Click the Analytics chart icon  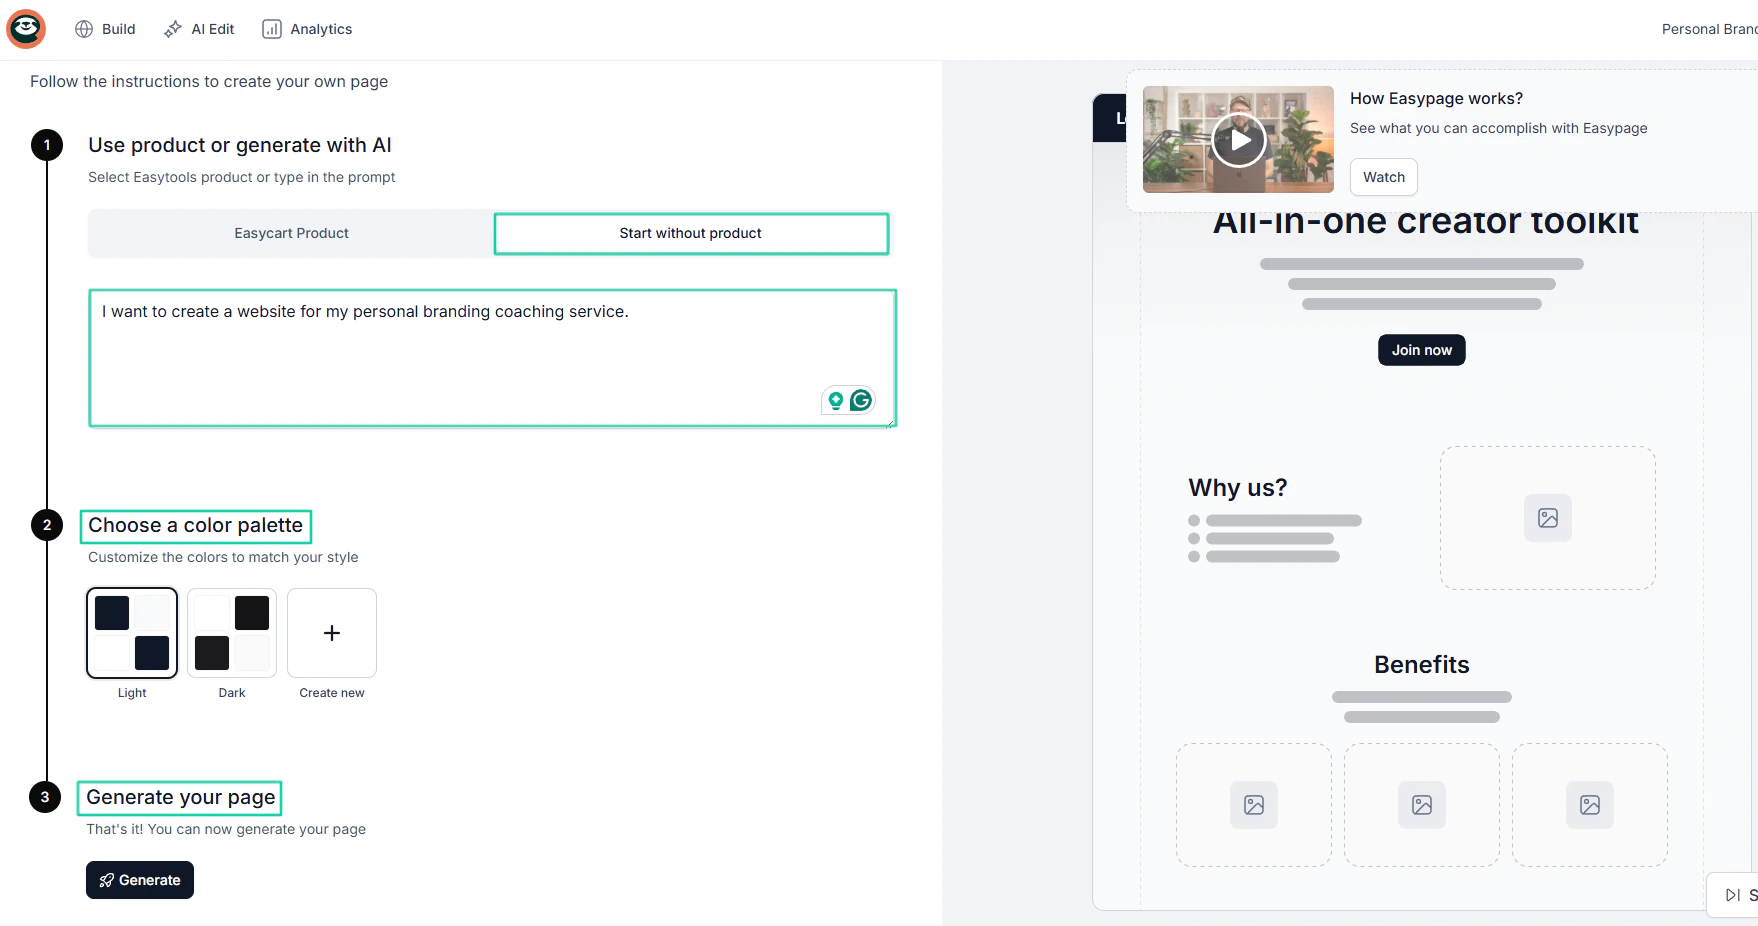coord(272,29)
